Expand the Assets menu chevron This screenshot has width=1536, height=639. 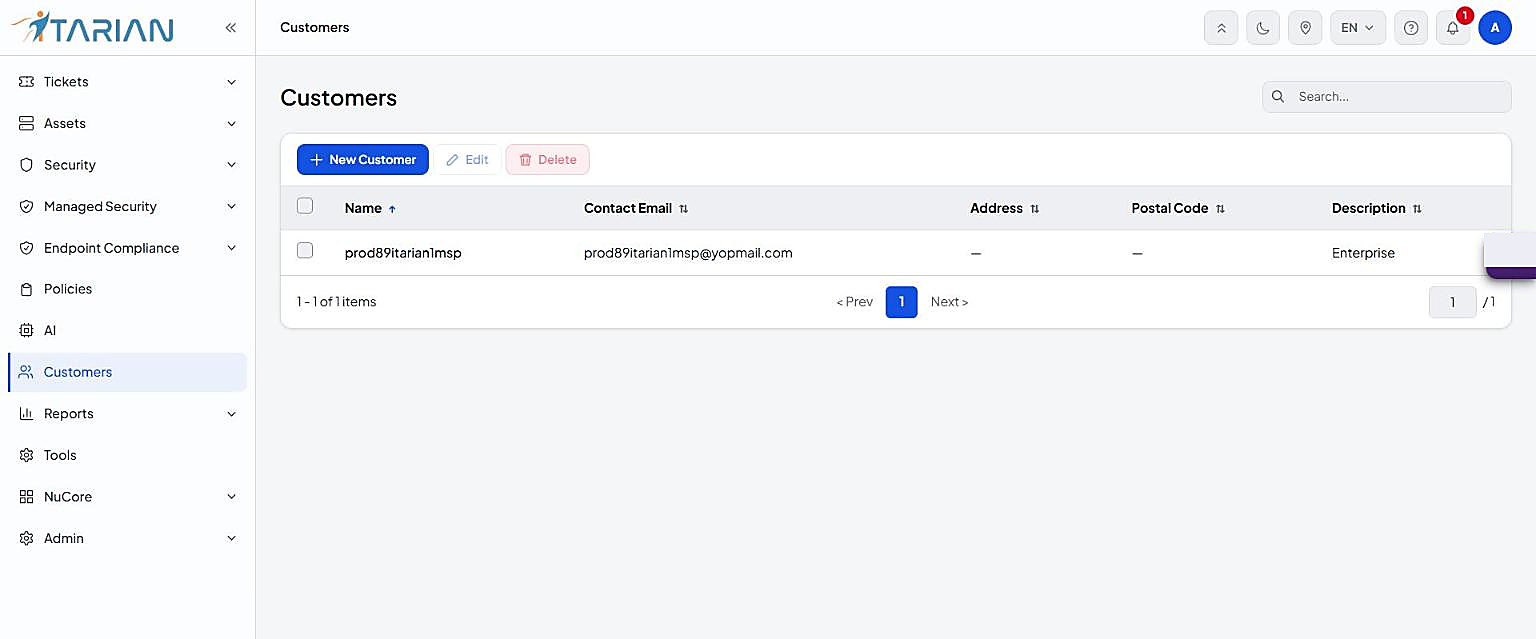tap(231, 124)
